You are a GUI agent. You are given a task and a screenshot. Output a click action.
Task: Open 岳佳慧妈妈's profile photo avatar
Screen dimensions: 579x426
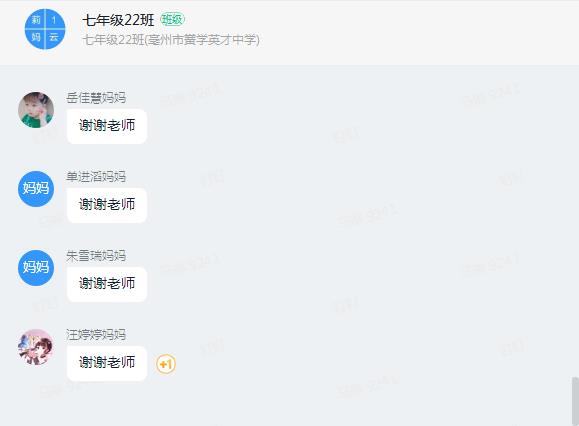36,110
